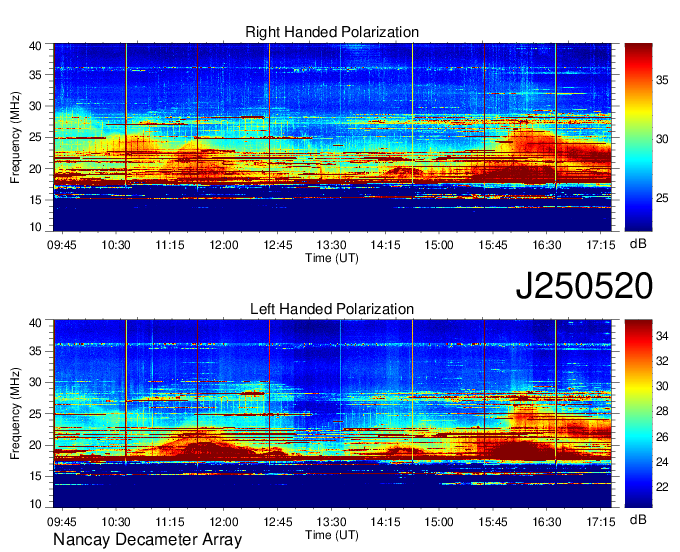Click "14:15" tick on left-handed plot time axis
The image size is (680, 552).
[386, 522]
